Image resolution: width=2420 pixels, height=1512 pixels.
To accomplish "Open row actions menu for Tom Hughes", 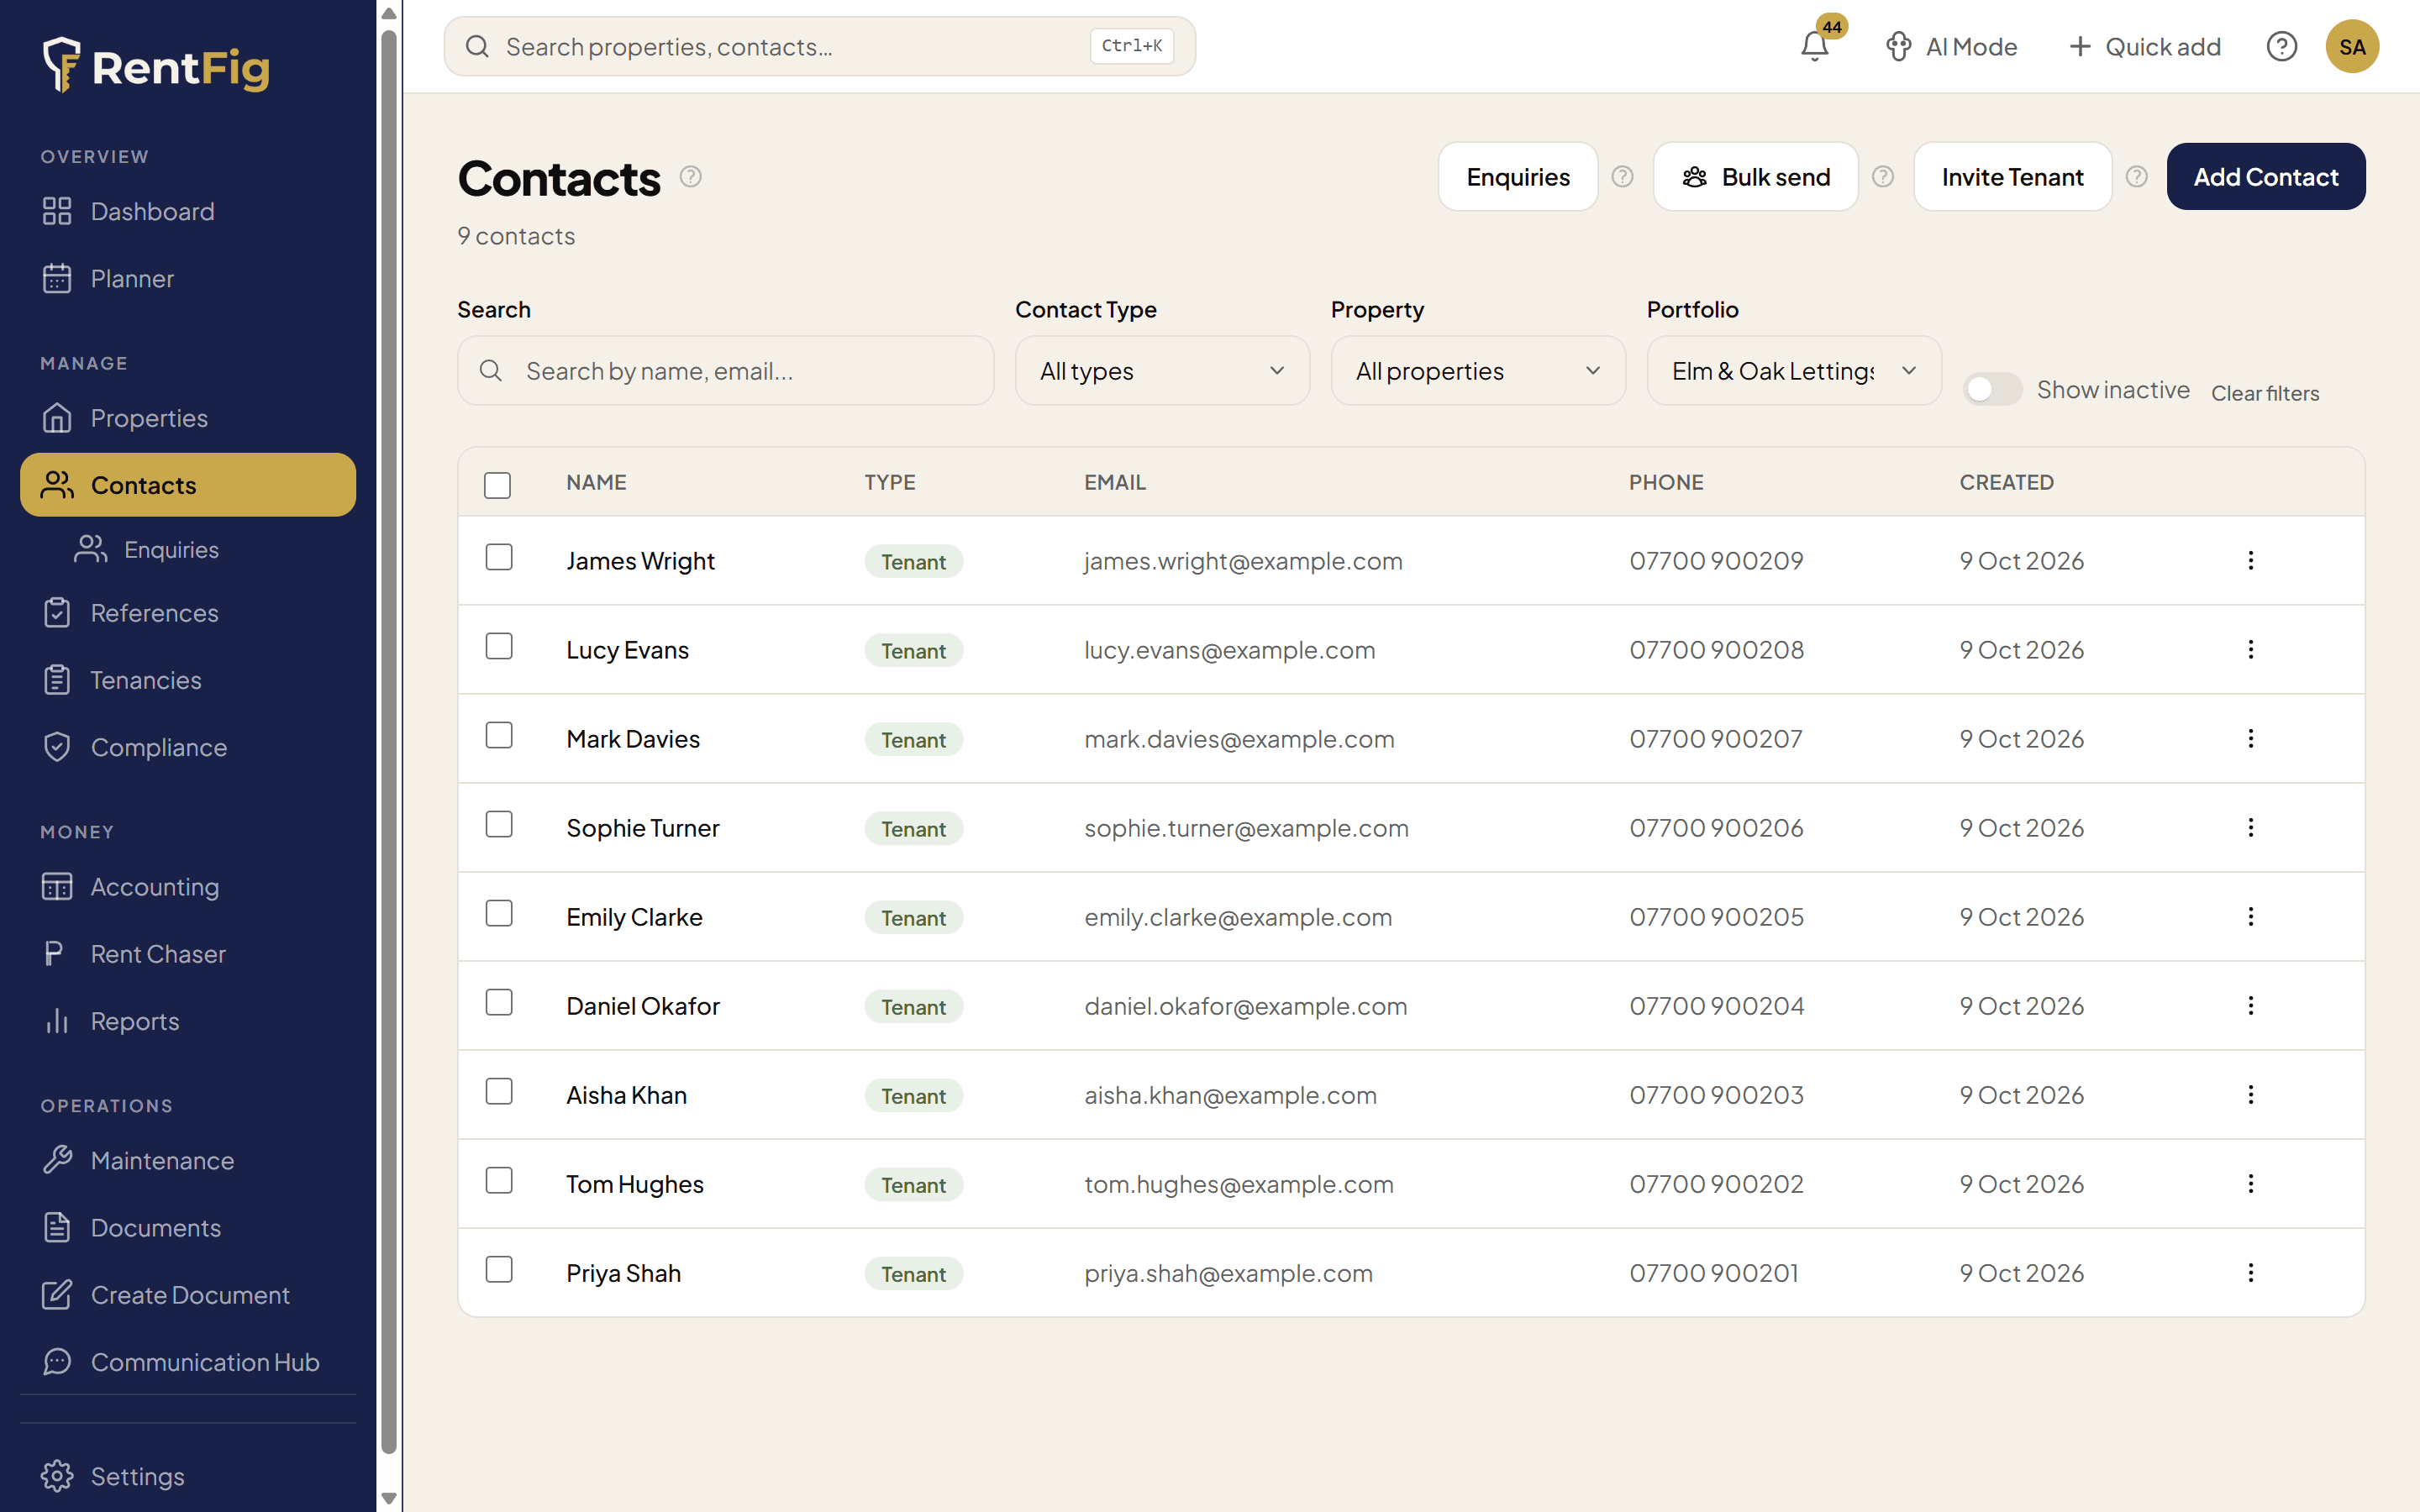I will coord(2251,1184).
